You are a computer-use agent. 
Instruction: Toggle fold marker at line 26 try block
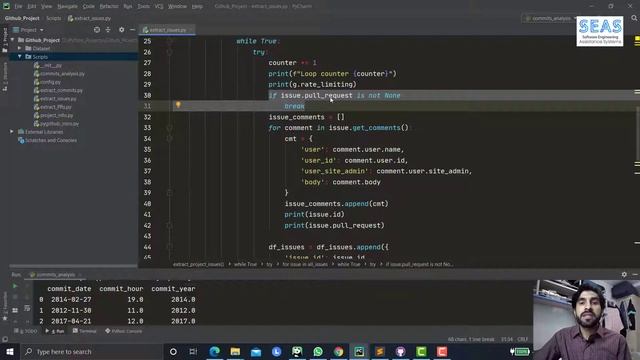(x=169, y=52)
